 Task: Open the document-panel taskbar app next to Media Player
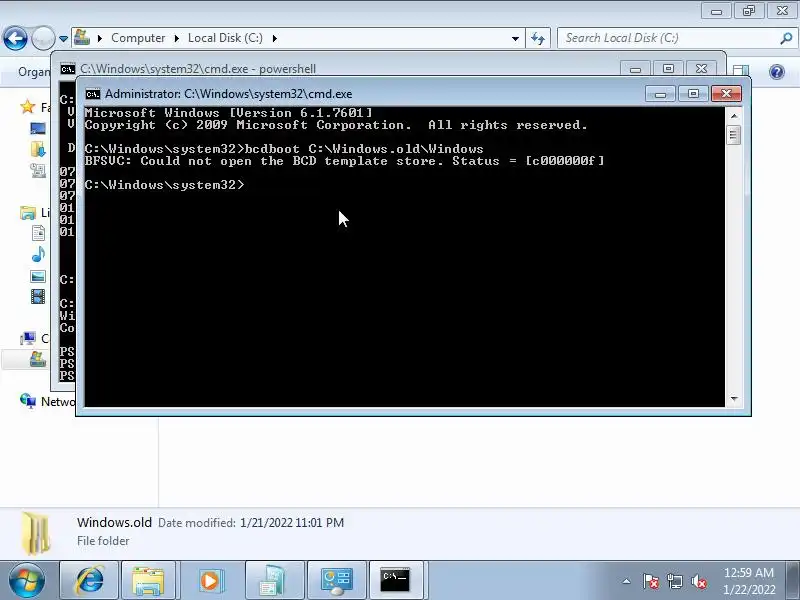pyautogui.click(x=274, y=580)
